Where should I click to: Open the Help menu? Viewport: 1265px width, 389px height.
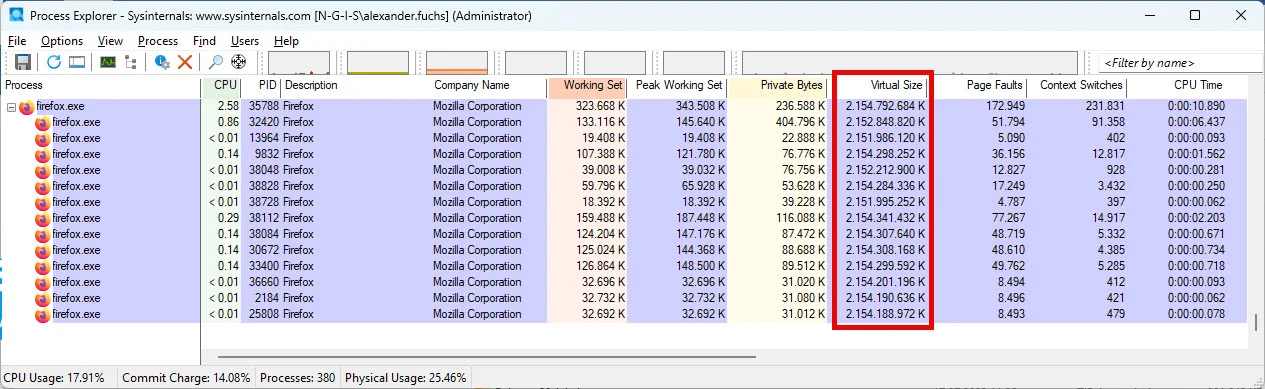coord(286,41)
